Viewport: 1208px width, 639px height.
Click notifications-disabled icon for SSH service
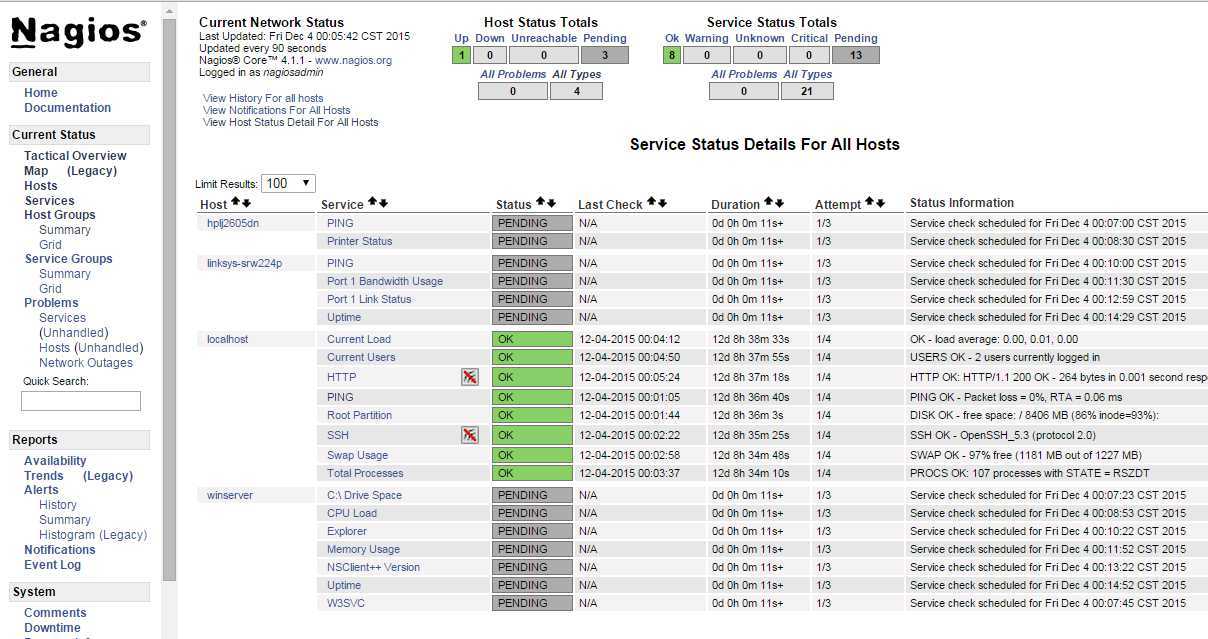tap(470, 435)
